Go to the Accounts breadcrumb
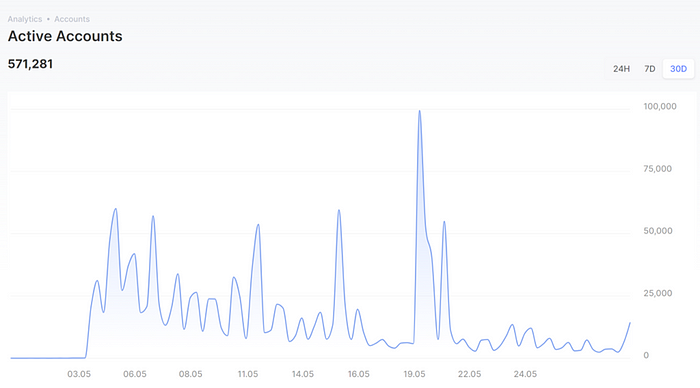 tap(72, 19)
